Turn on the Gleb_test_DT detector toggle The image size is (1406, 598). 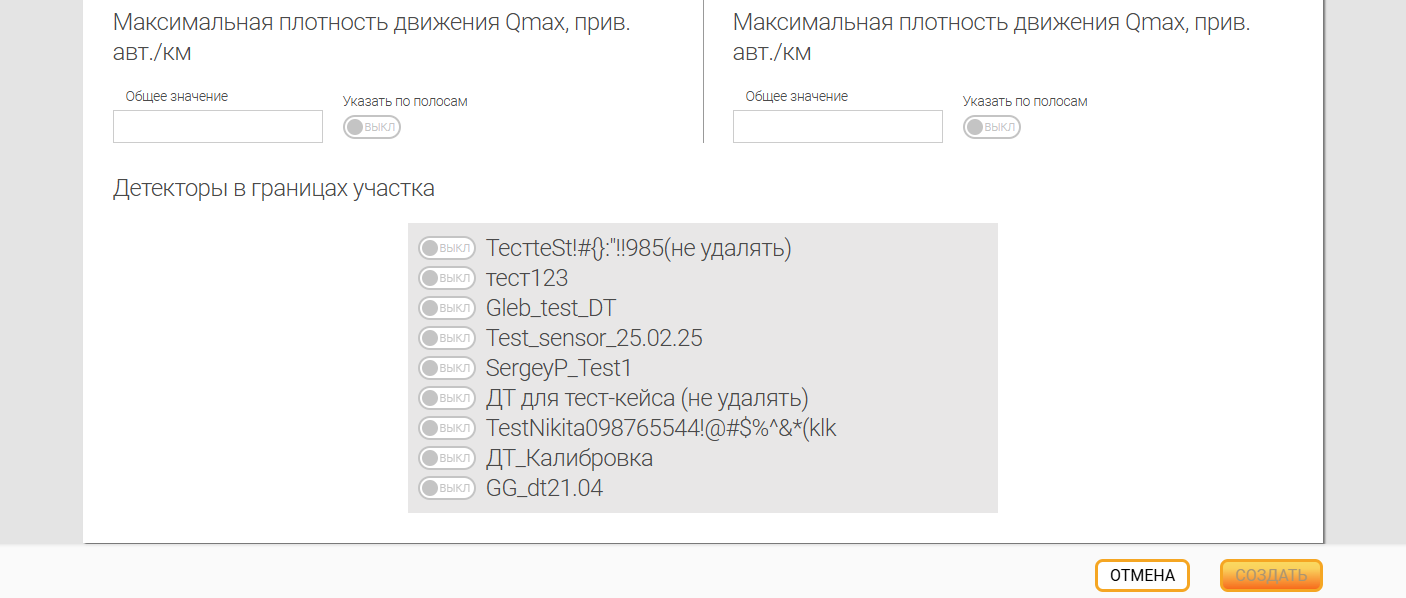[446, 308]
